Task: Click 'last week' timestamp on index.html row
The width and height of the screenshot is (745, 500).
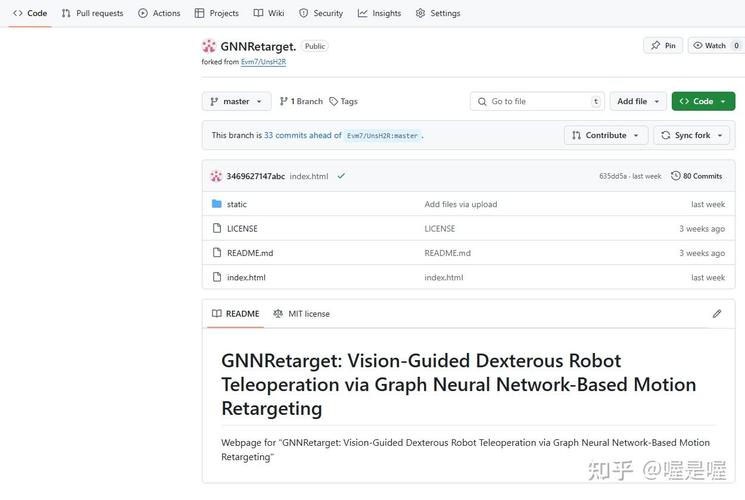Action: point(708,278)
